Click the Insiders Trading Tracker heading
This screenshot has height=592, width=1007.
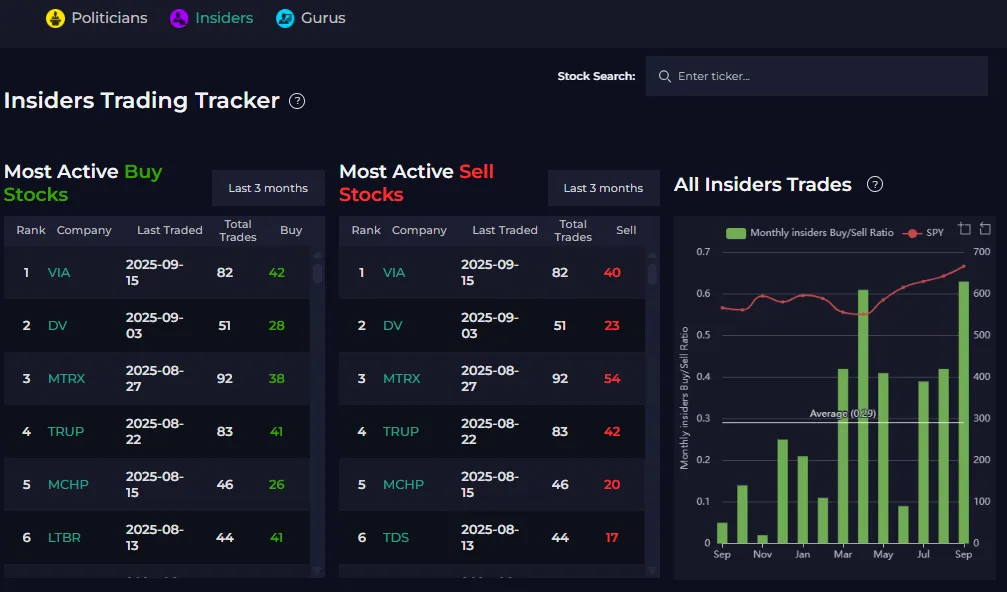[x=142, y=101]
